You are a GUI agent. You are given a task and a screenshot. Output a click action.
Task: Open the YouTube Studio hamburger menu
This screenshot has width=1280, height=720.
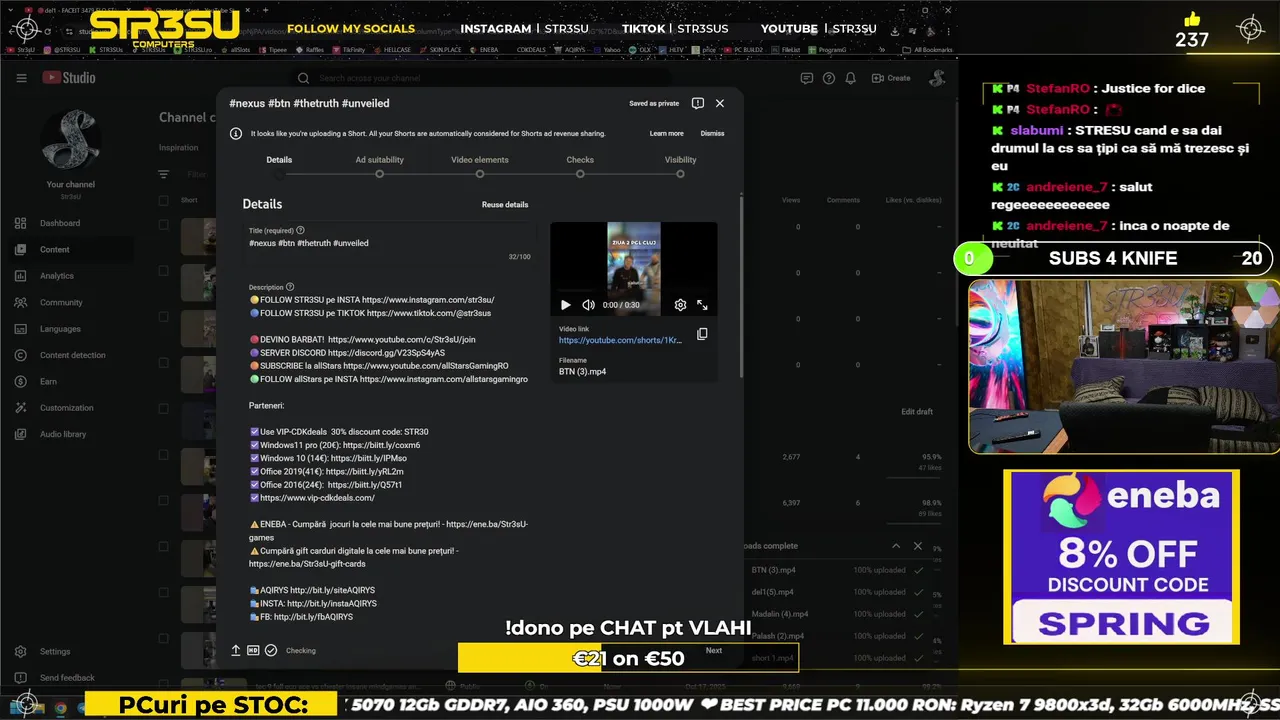point(21,77)
